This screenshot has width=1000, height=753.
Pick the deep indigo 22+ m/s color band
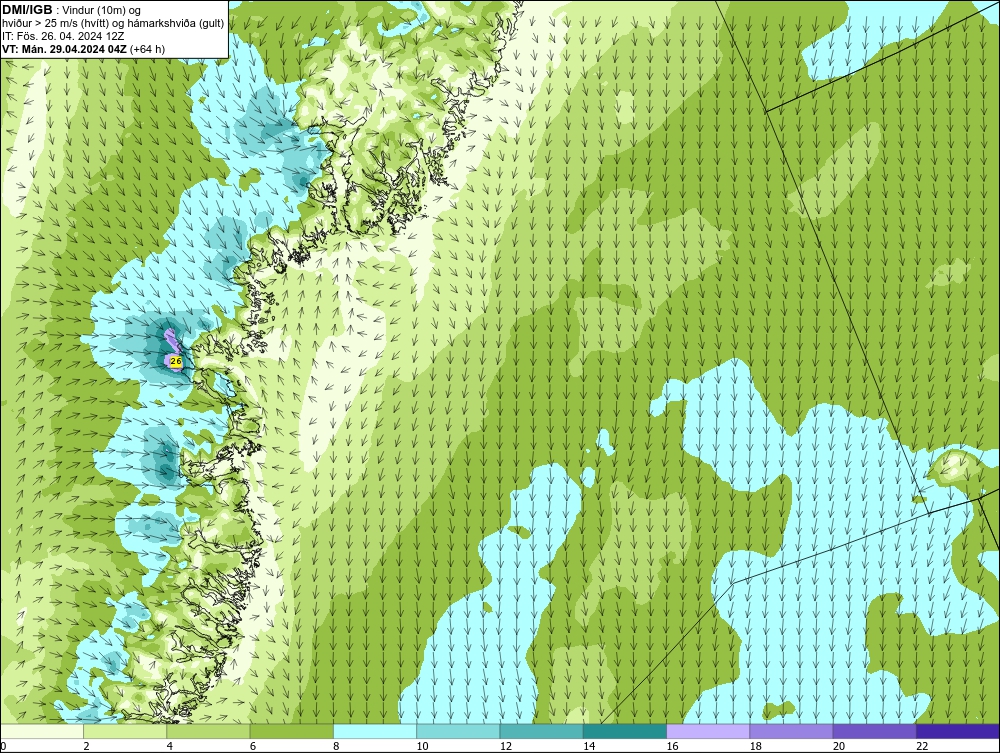pyautogui.click(x=958, y=731)
